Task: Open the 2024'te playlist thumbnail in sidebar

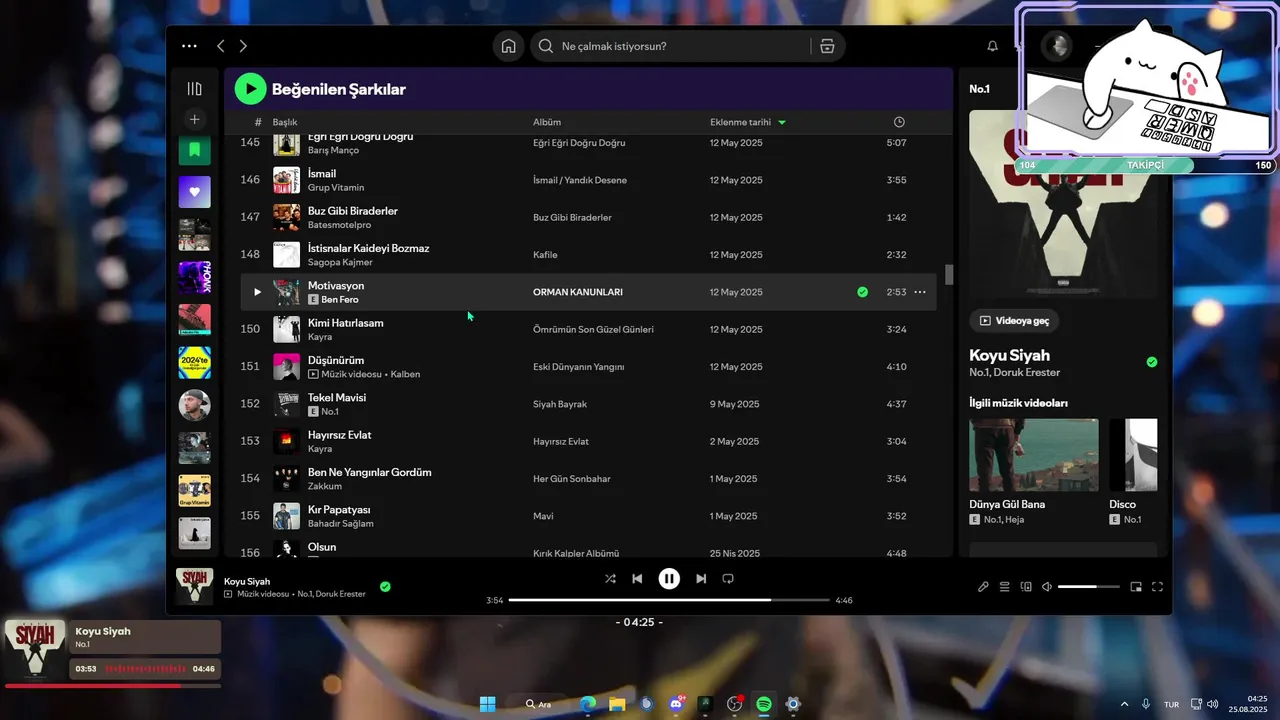Action: click(x=195, y=362)
